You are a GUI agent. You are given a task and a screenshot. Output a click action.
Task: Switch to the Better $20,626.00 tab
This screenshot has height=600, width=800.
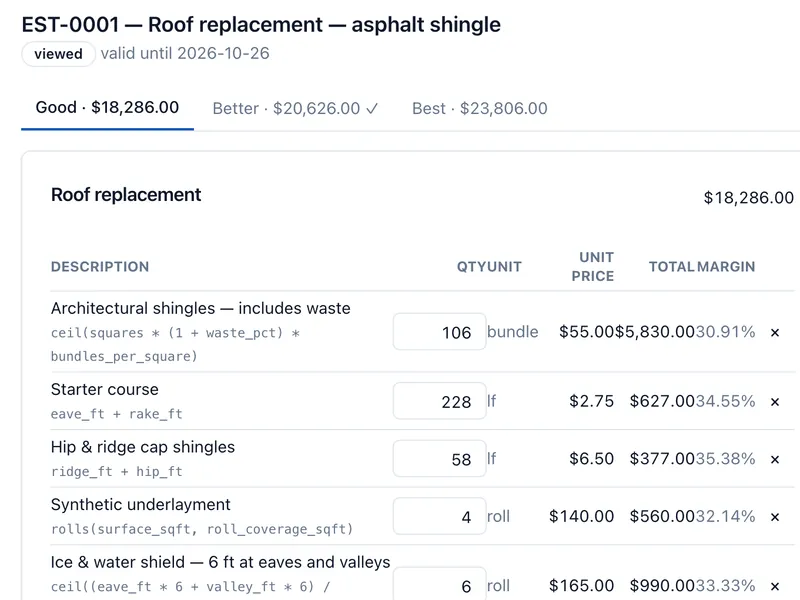[x=295, y=108]
